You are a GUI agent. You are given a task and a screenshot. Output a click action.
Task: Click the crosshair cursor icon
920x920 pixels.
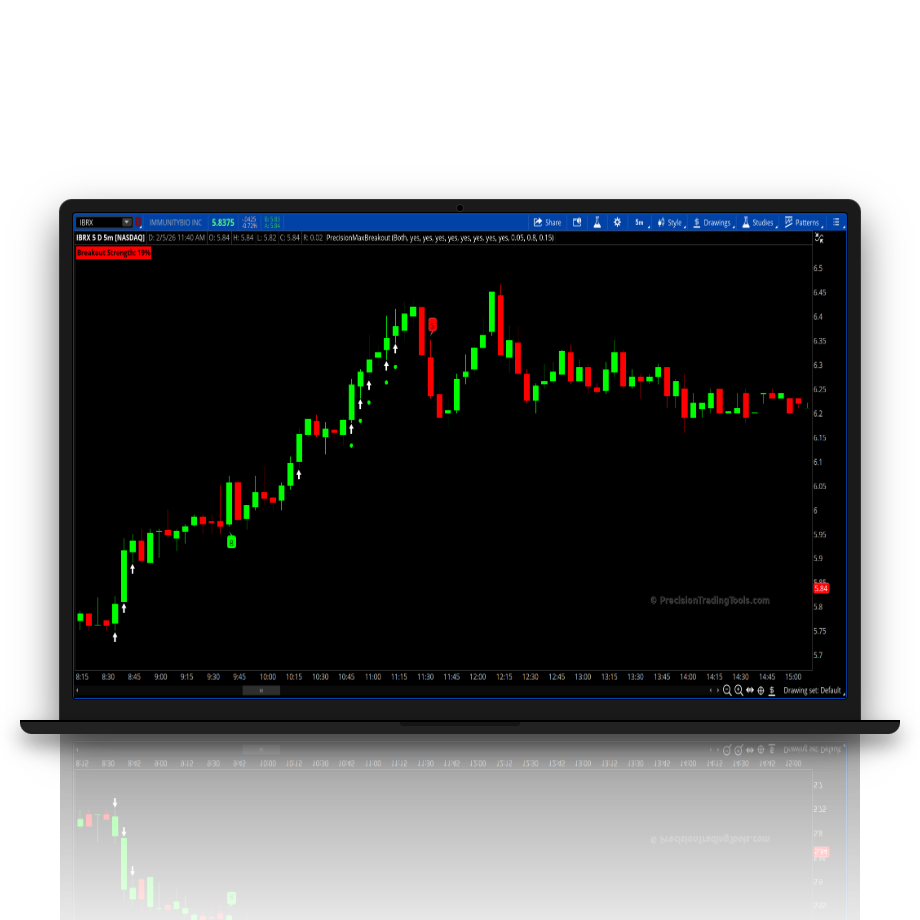(761, 690)
